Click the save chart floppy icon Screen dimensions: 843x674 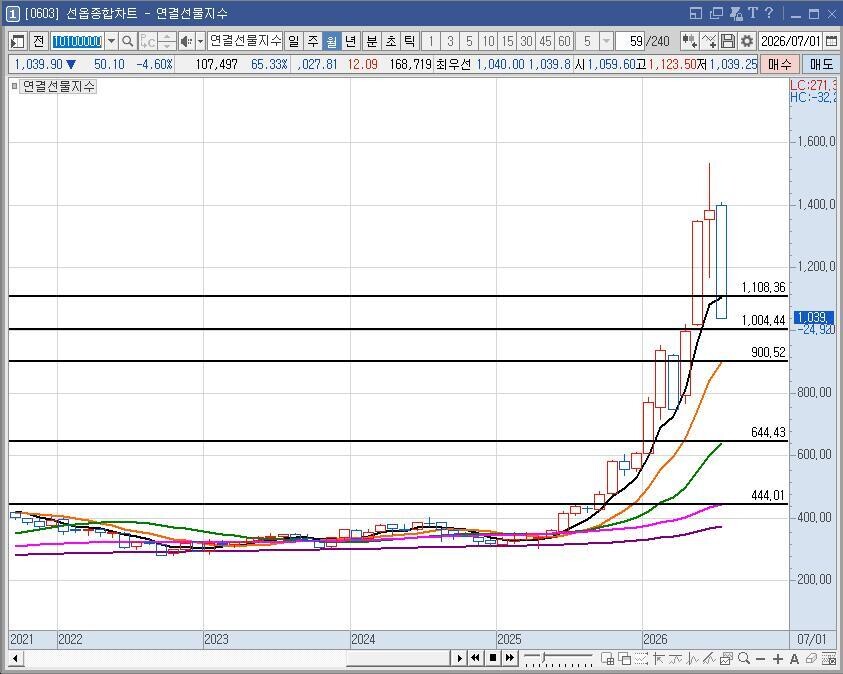coord(727,41)
